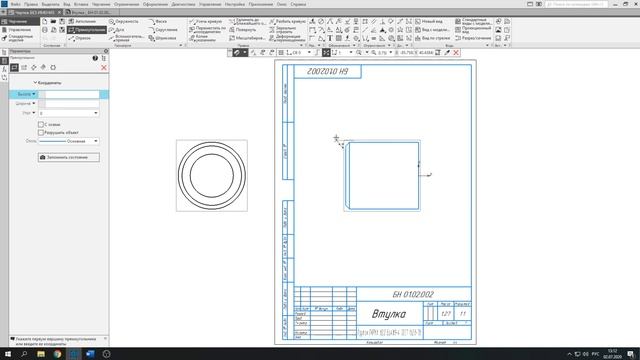Screen dimensions: 640x360
Task: Collapse the Координаты section
Action: click(35, 83)
